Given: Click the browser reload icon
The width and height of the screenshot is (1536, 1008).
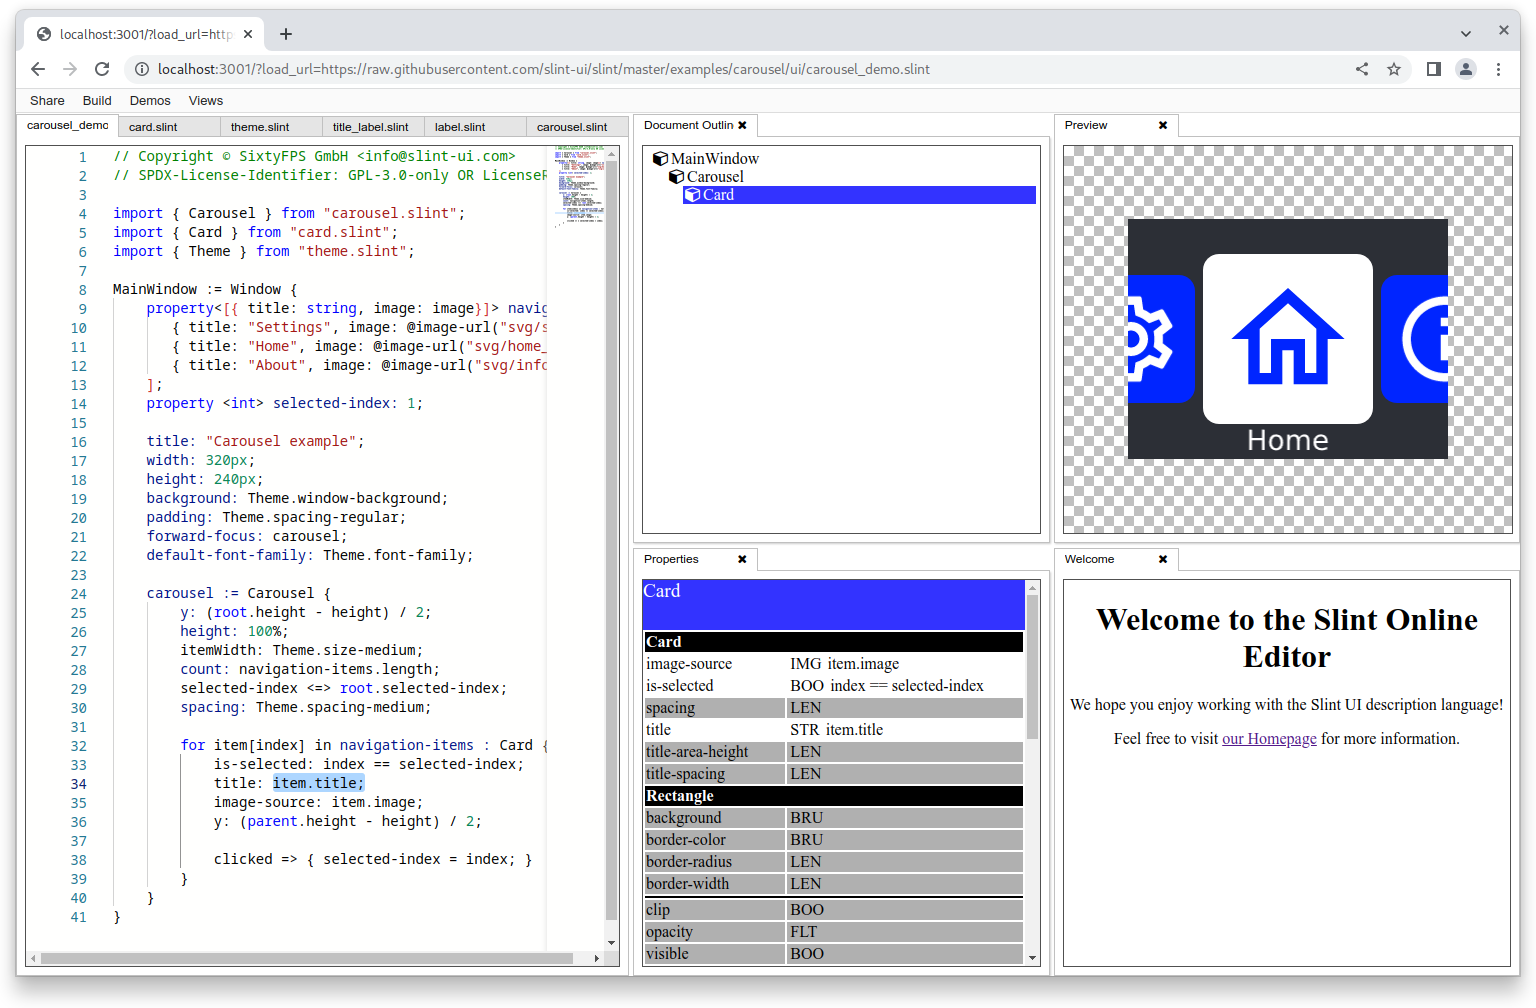Looking at the screenshot, I should click(x=102, y=69).
